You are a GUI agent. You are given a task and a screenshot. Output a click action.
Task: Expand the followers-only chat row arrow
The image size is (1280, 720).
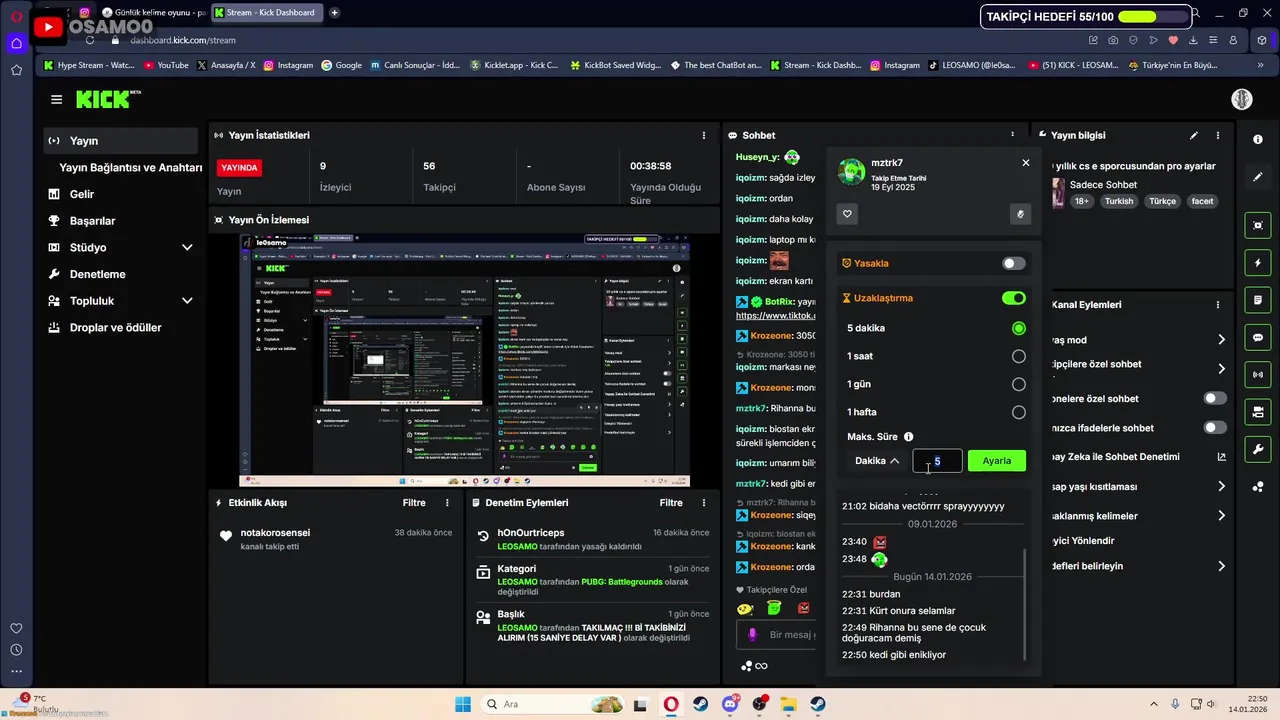(x=1221, y=369)
